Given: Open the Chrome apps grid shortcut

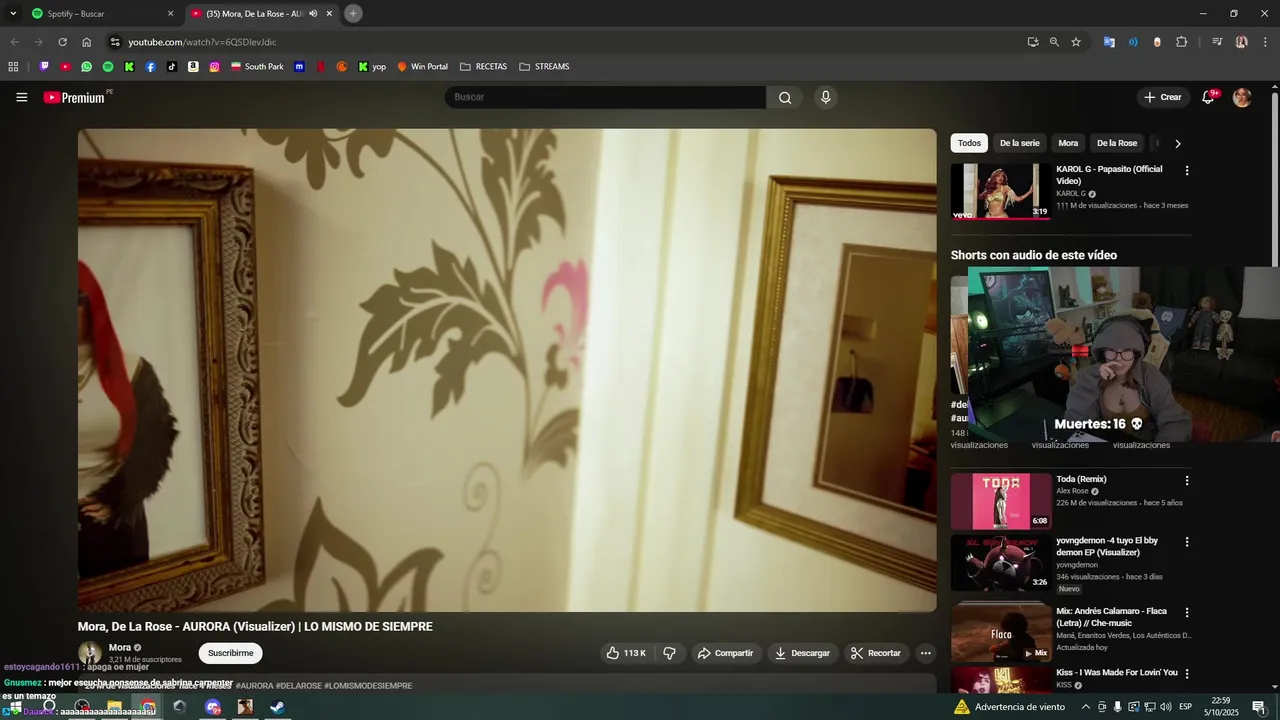Looking at the screenshot, I should click(x=13, y=67).
